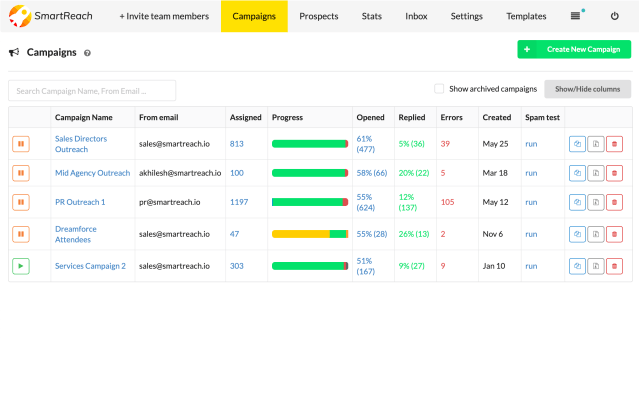
Task: Pause the Sales Directors Outreach campaign
Action: [x=21, y=144]
